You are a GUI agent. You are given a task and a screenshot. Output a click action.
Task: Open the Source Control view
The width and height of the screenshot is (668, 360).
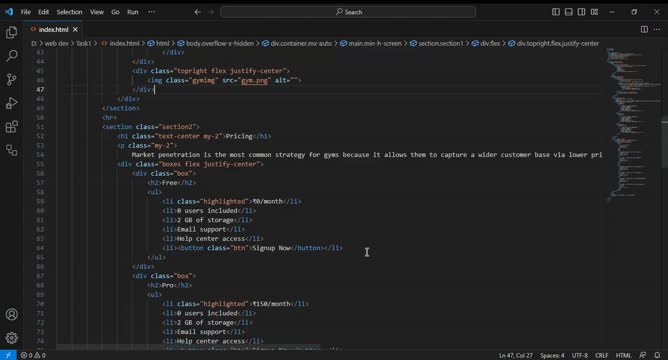click(x=12, y=79)
